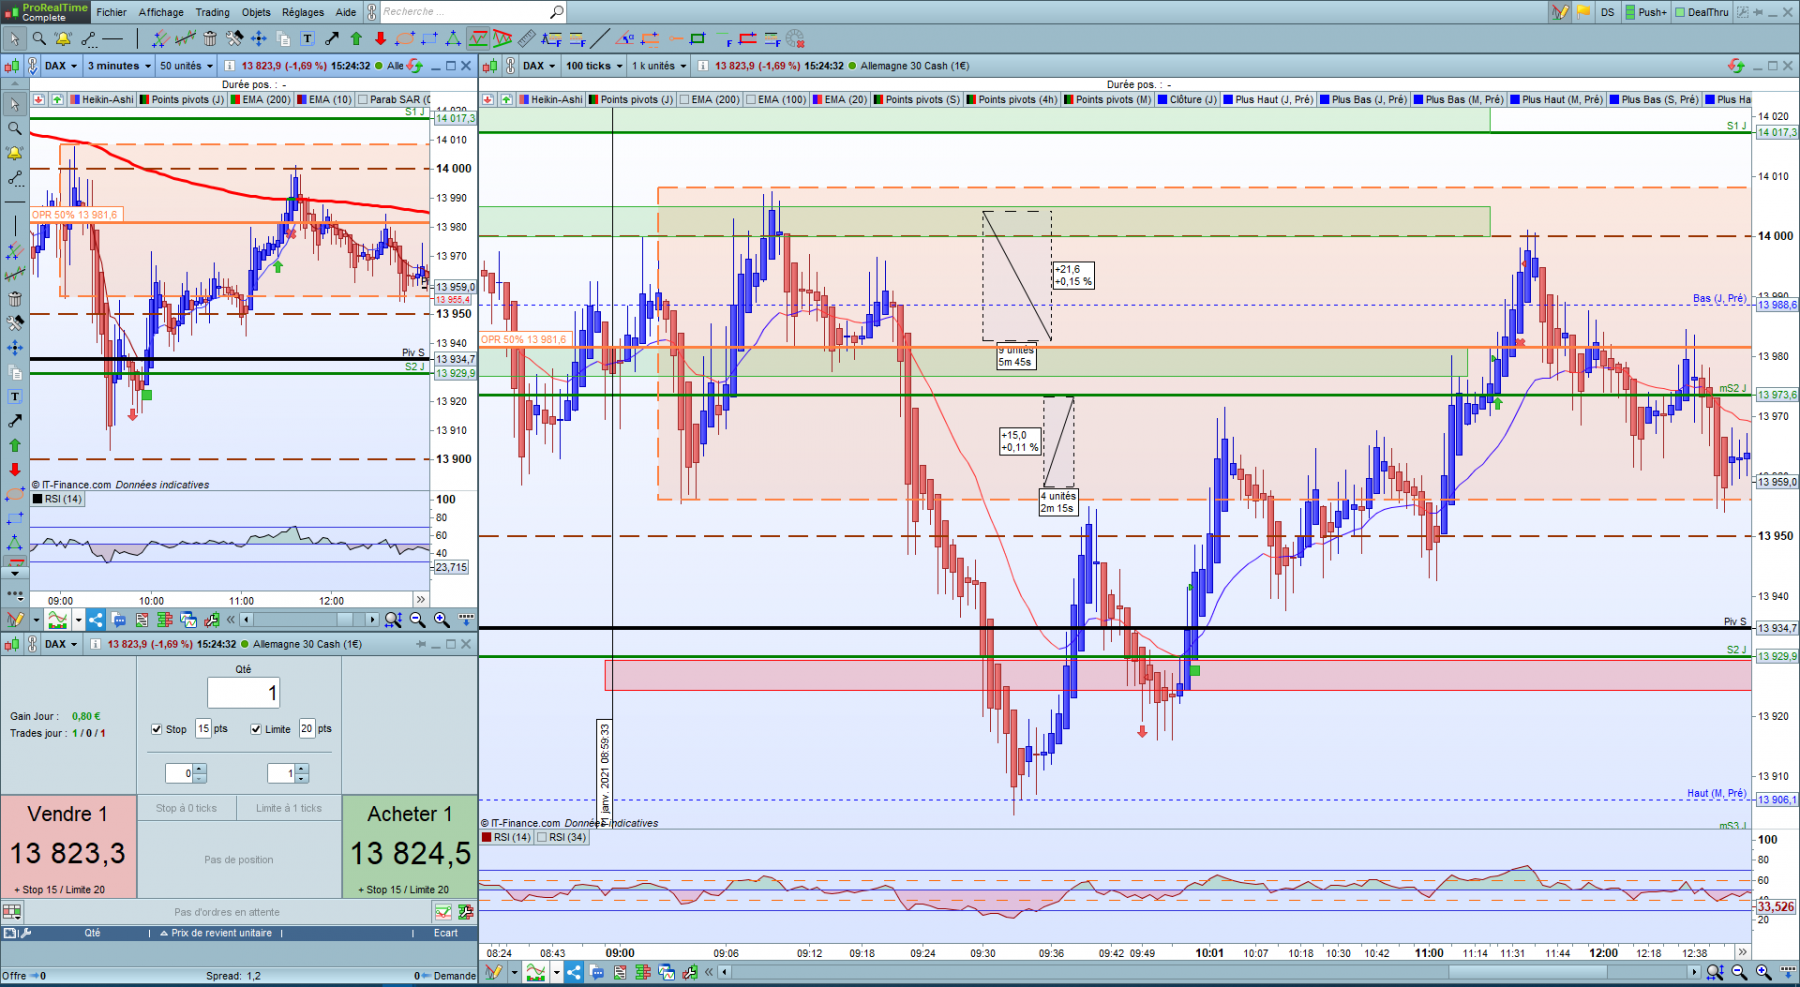Click the RSI (14) red color swatch

tap(487, 838)
